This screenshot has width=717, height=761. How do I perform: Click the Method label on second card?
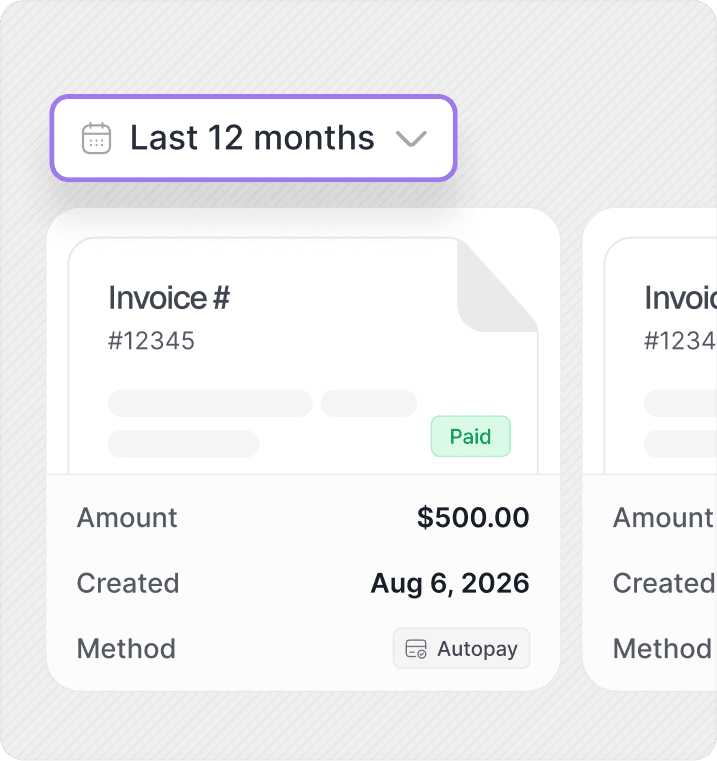(x=662, y=648)
